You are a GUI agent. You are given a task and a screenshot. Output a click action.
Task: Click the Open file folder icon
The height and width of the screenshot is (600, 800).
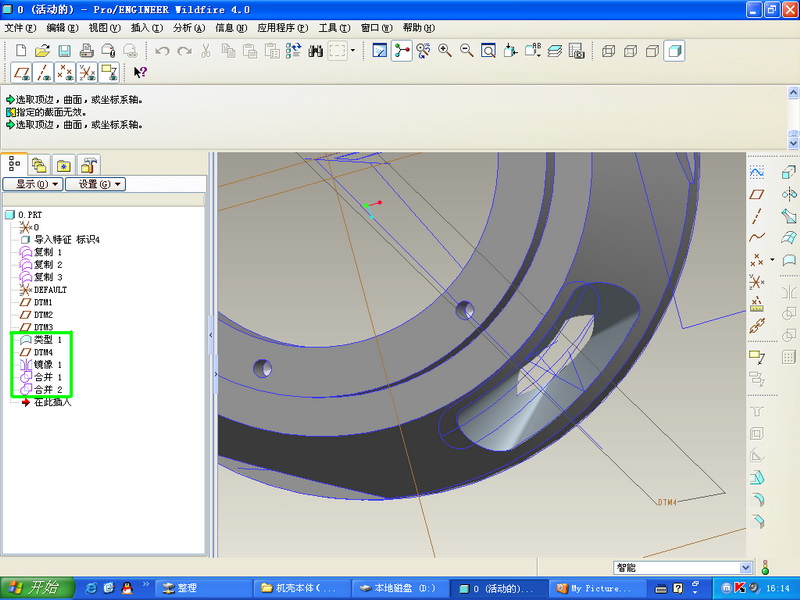tap(42, 50)
